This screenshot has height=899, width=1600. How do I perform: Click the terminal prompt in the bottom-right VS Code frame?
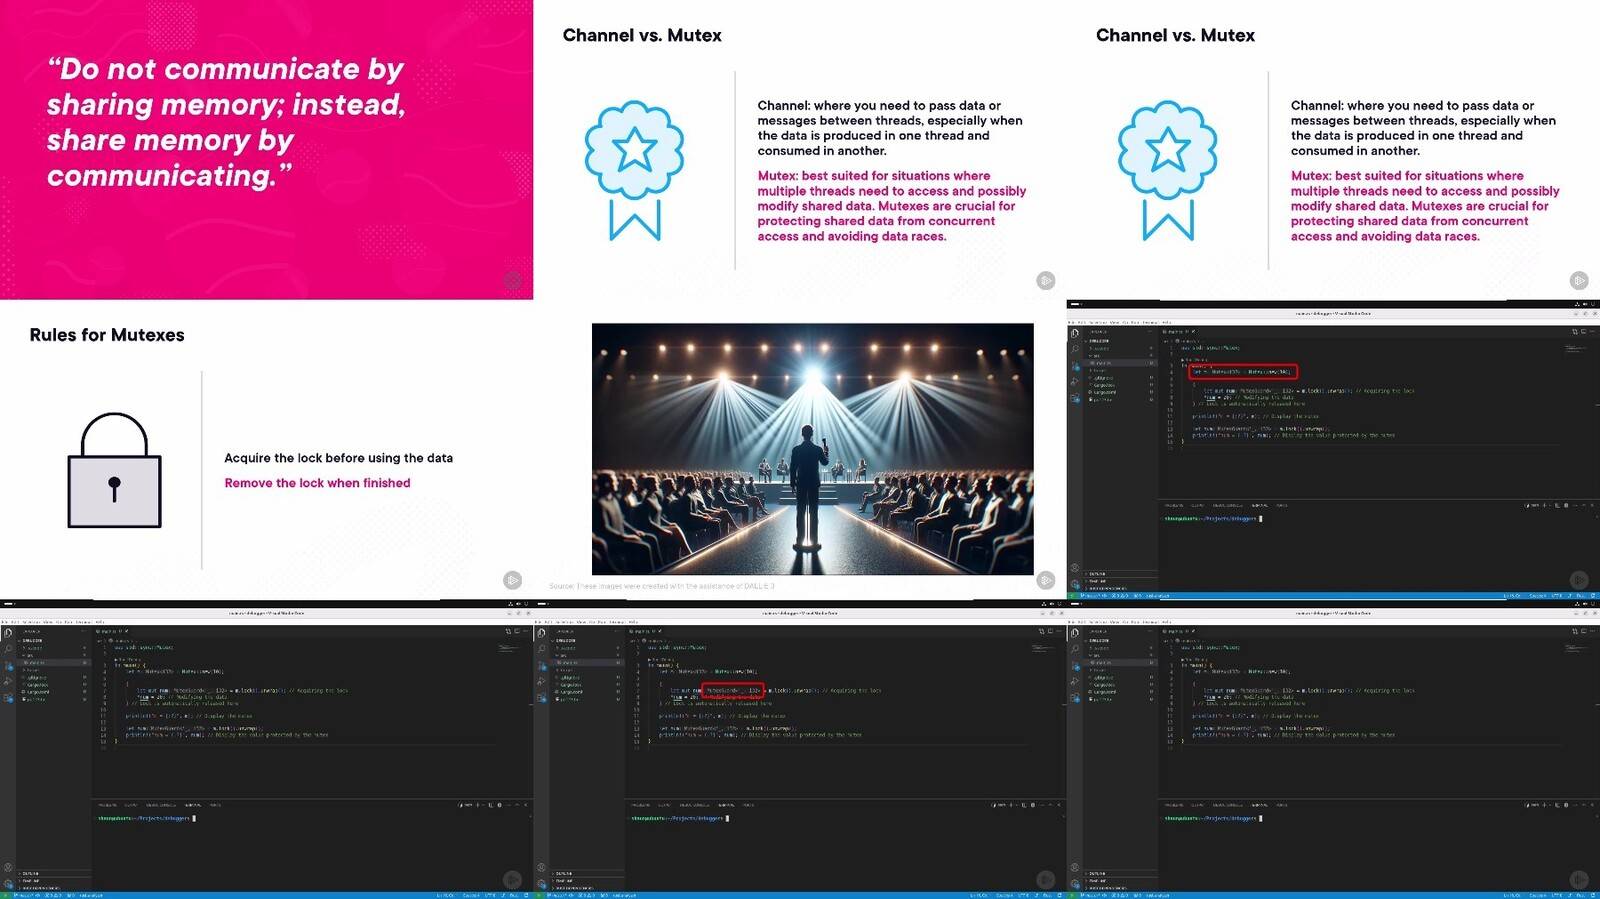pos(1212,818)
